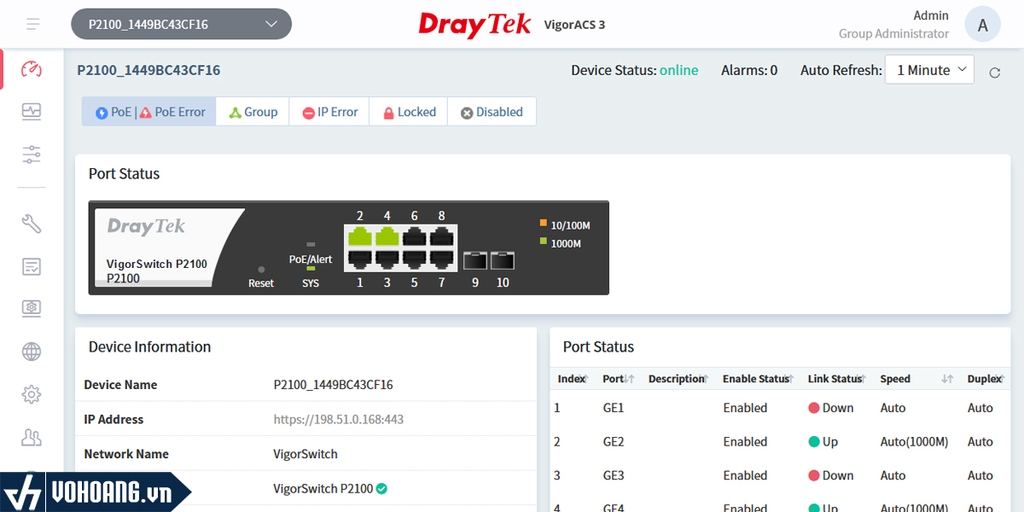This screenshot has width=1024, height=512.
Task: Click the DrayTek logo in the header
Action: [475, 25]
